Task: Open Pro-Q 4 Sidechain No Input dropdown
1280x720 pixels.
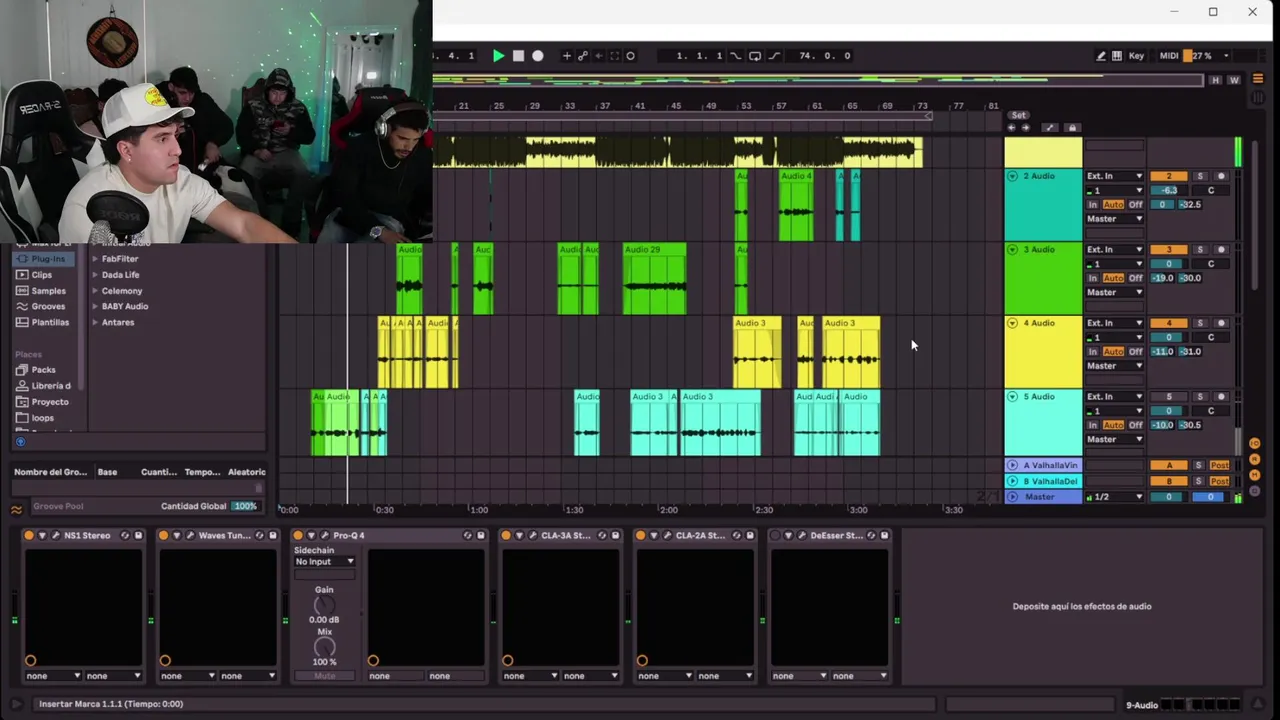Action: pyautogui.click(x=324, y=562)
